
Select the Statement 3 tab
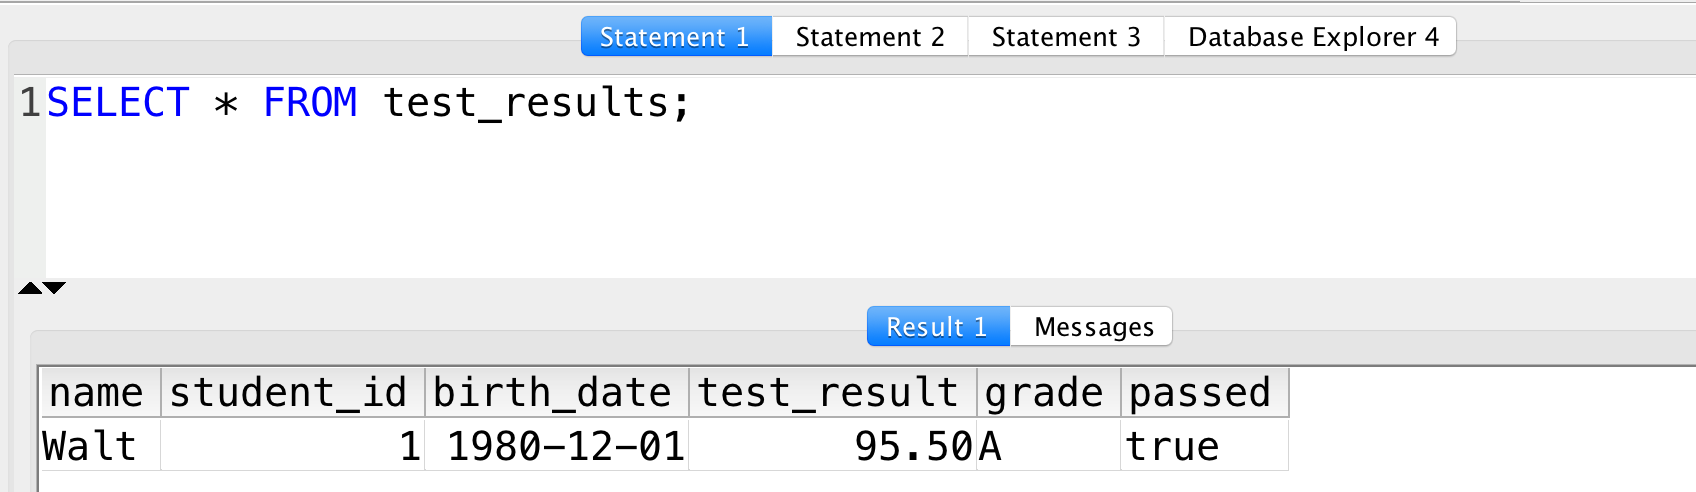pyautogui.click(x=1066, y=37)
